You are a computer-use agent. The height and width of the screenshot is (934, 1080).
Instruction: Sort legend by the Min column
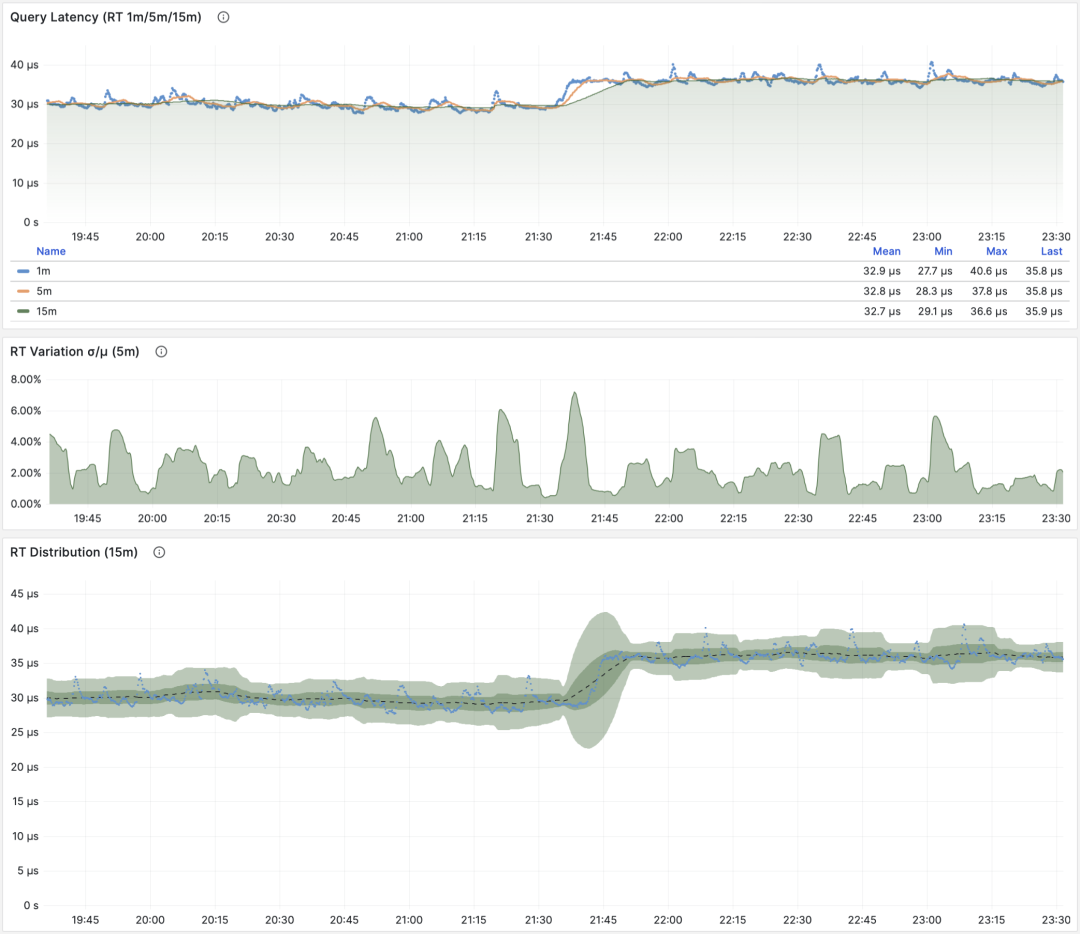click(942, 252)
